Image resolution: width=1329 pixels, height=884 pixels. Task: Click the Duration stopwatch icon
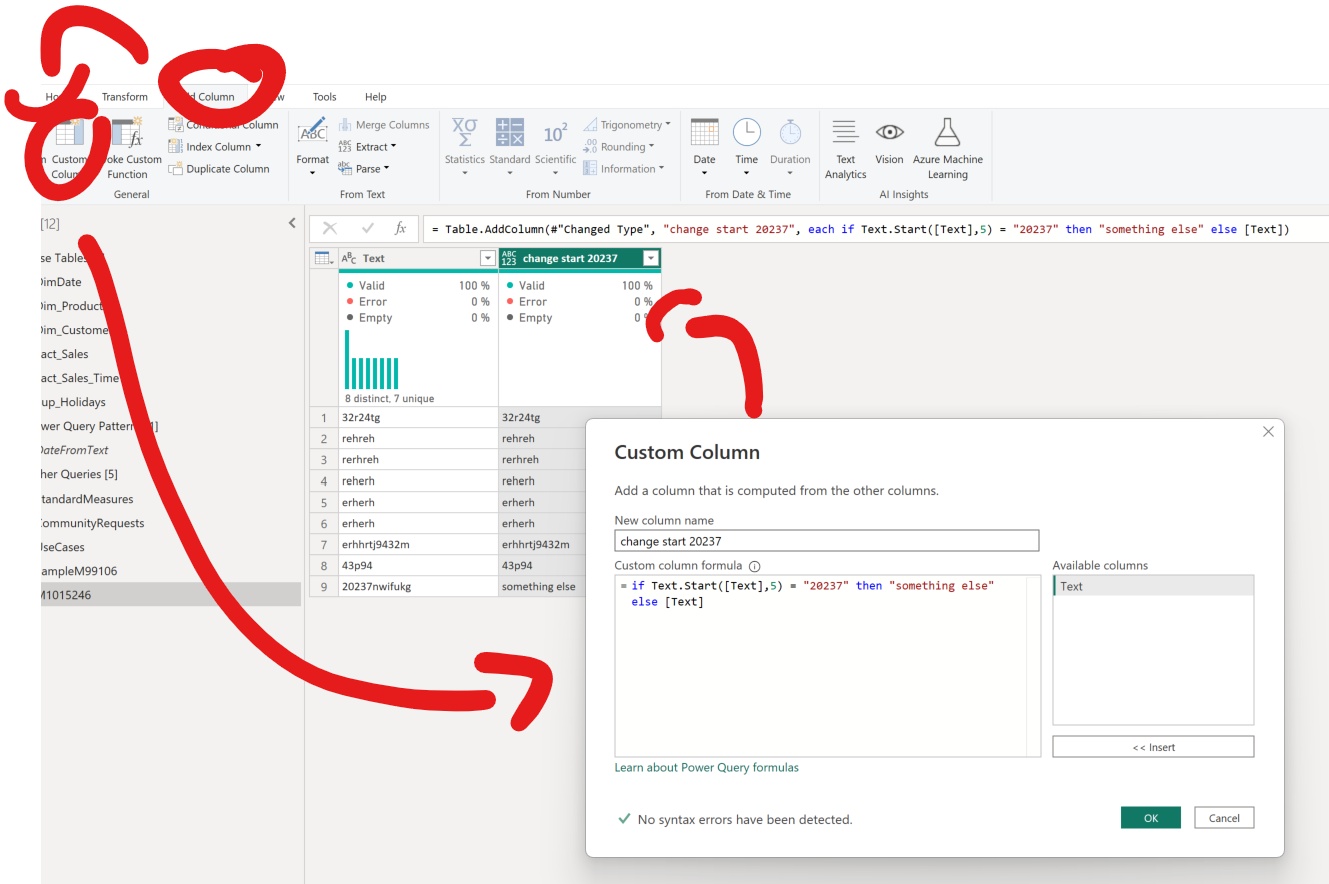point(790,133)
